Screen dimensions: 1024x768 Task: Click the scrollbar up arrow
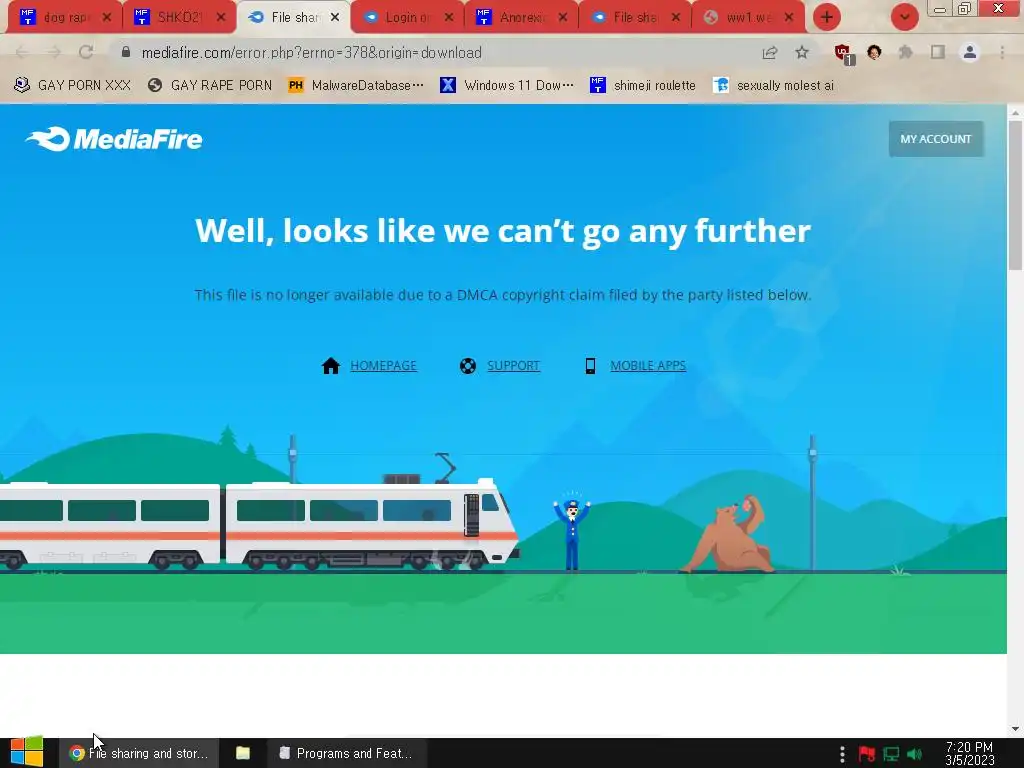pyautogui.click(x=1015, y=112)
